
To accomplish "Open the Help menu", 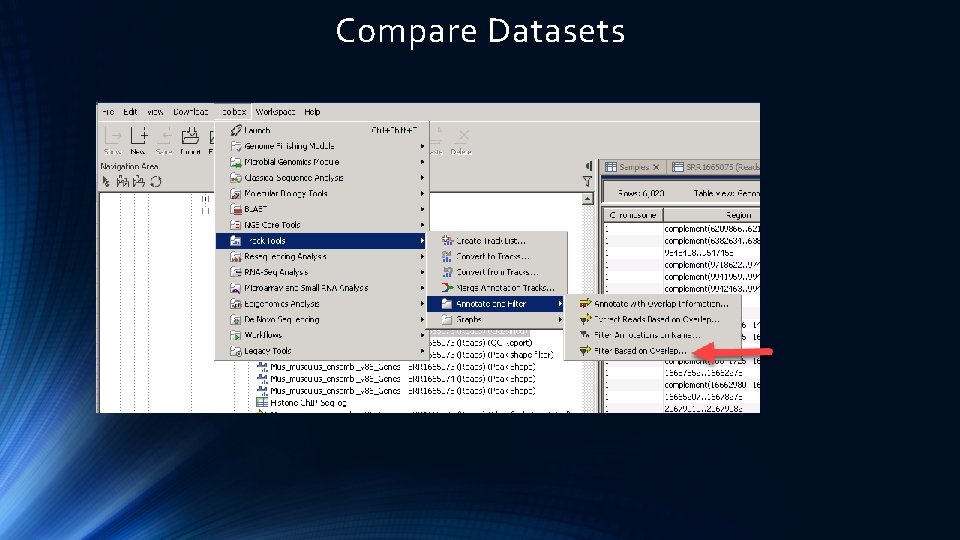I will 312,111.
